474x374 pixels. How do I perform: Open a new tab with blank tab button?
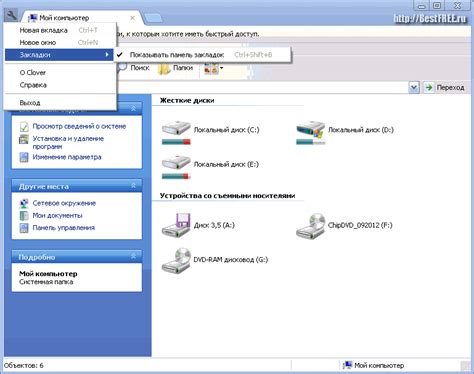tap(153, 18)
